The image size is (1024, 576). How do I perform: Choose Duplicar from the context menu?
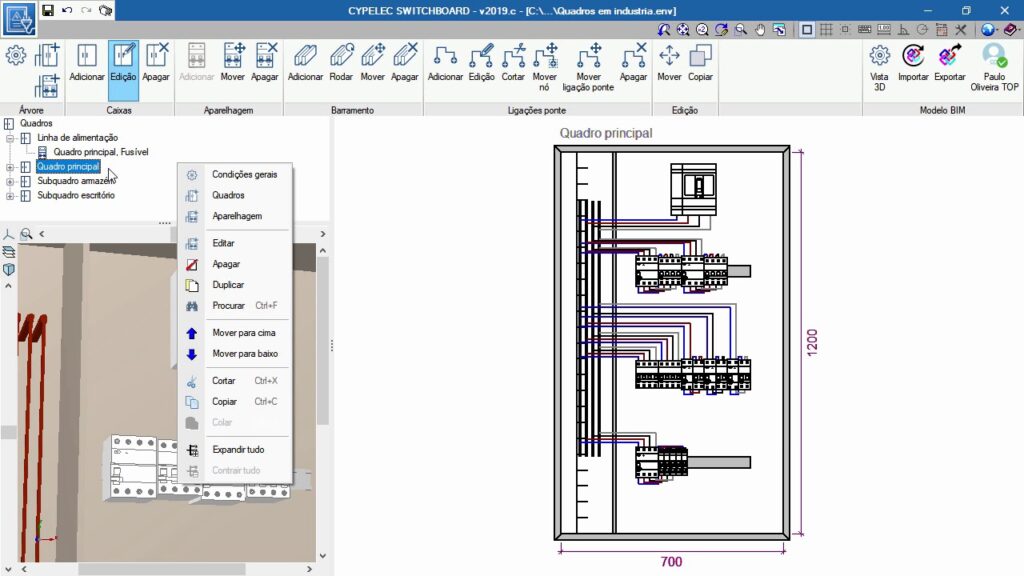tap(227, 285)
